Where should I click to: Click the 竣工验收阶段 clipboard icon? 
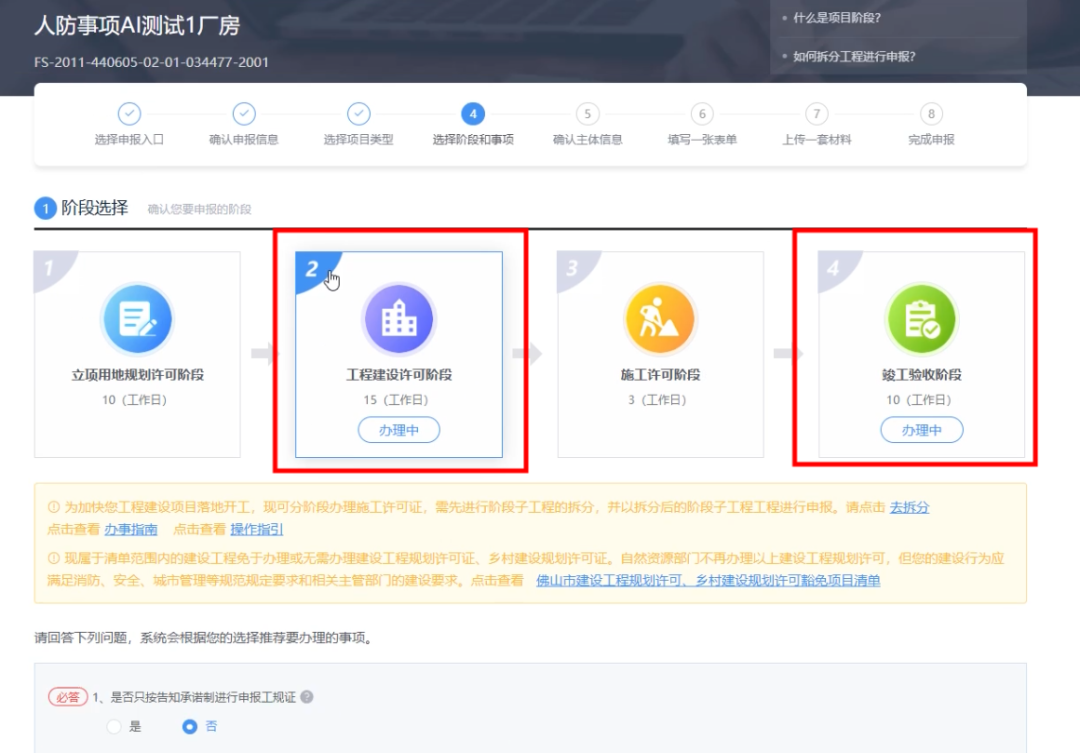pos(921,320)
